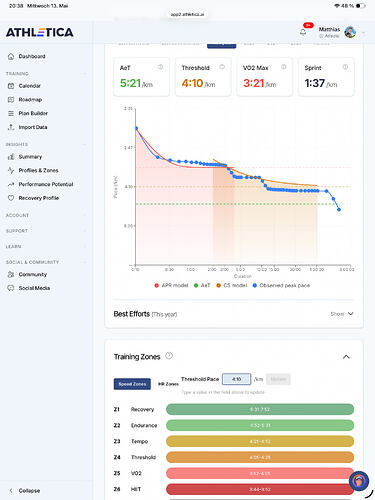Collapse the Insights sidebar section
375x500 pixels.
pos(84,144)
